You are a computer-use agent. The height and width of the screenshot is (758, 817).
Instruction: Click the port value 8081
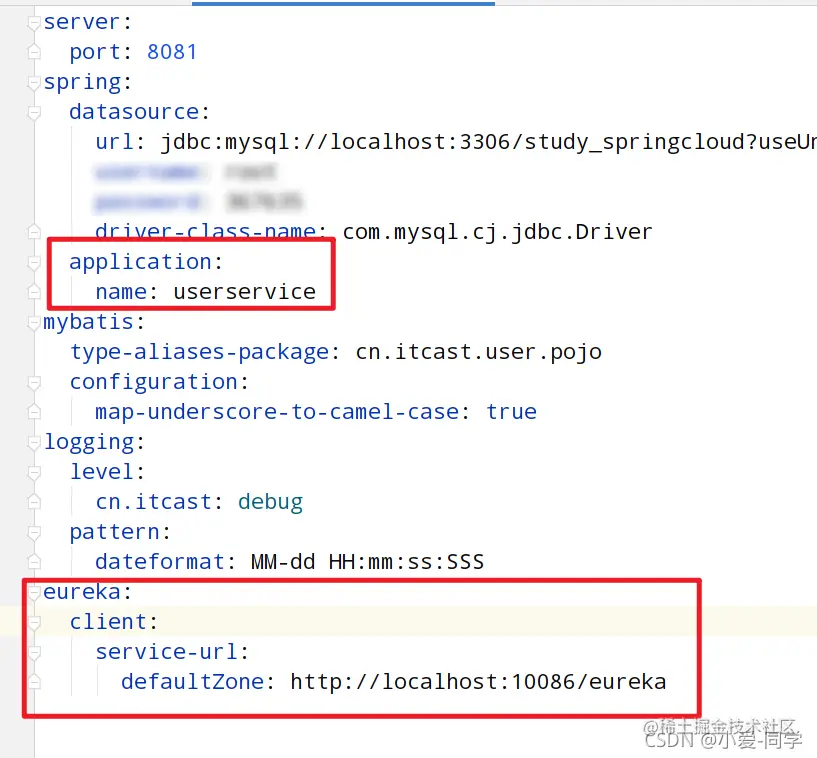click(172, 52)
